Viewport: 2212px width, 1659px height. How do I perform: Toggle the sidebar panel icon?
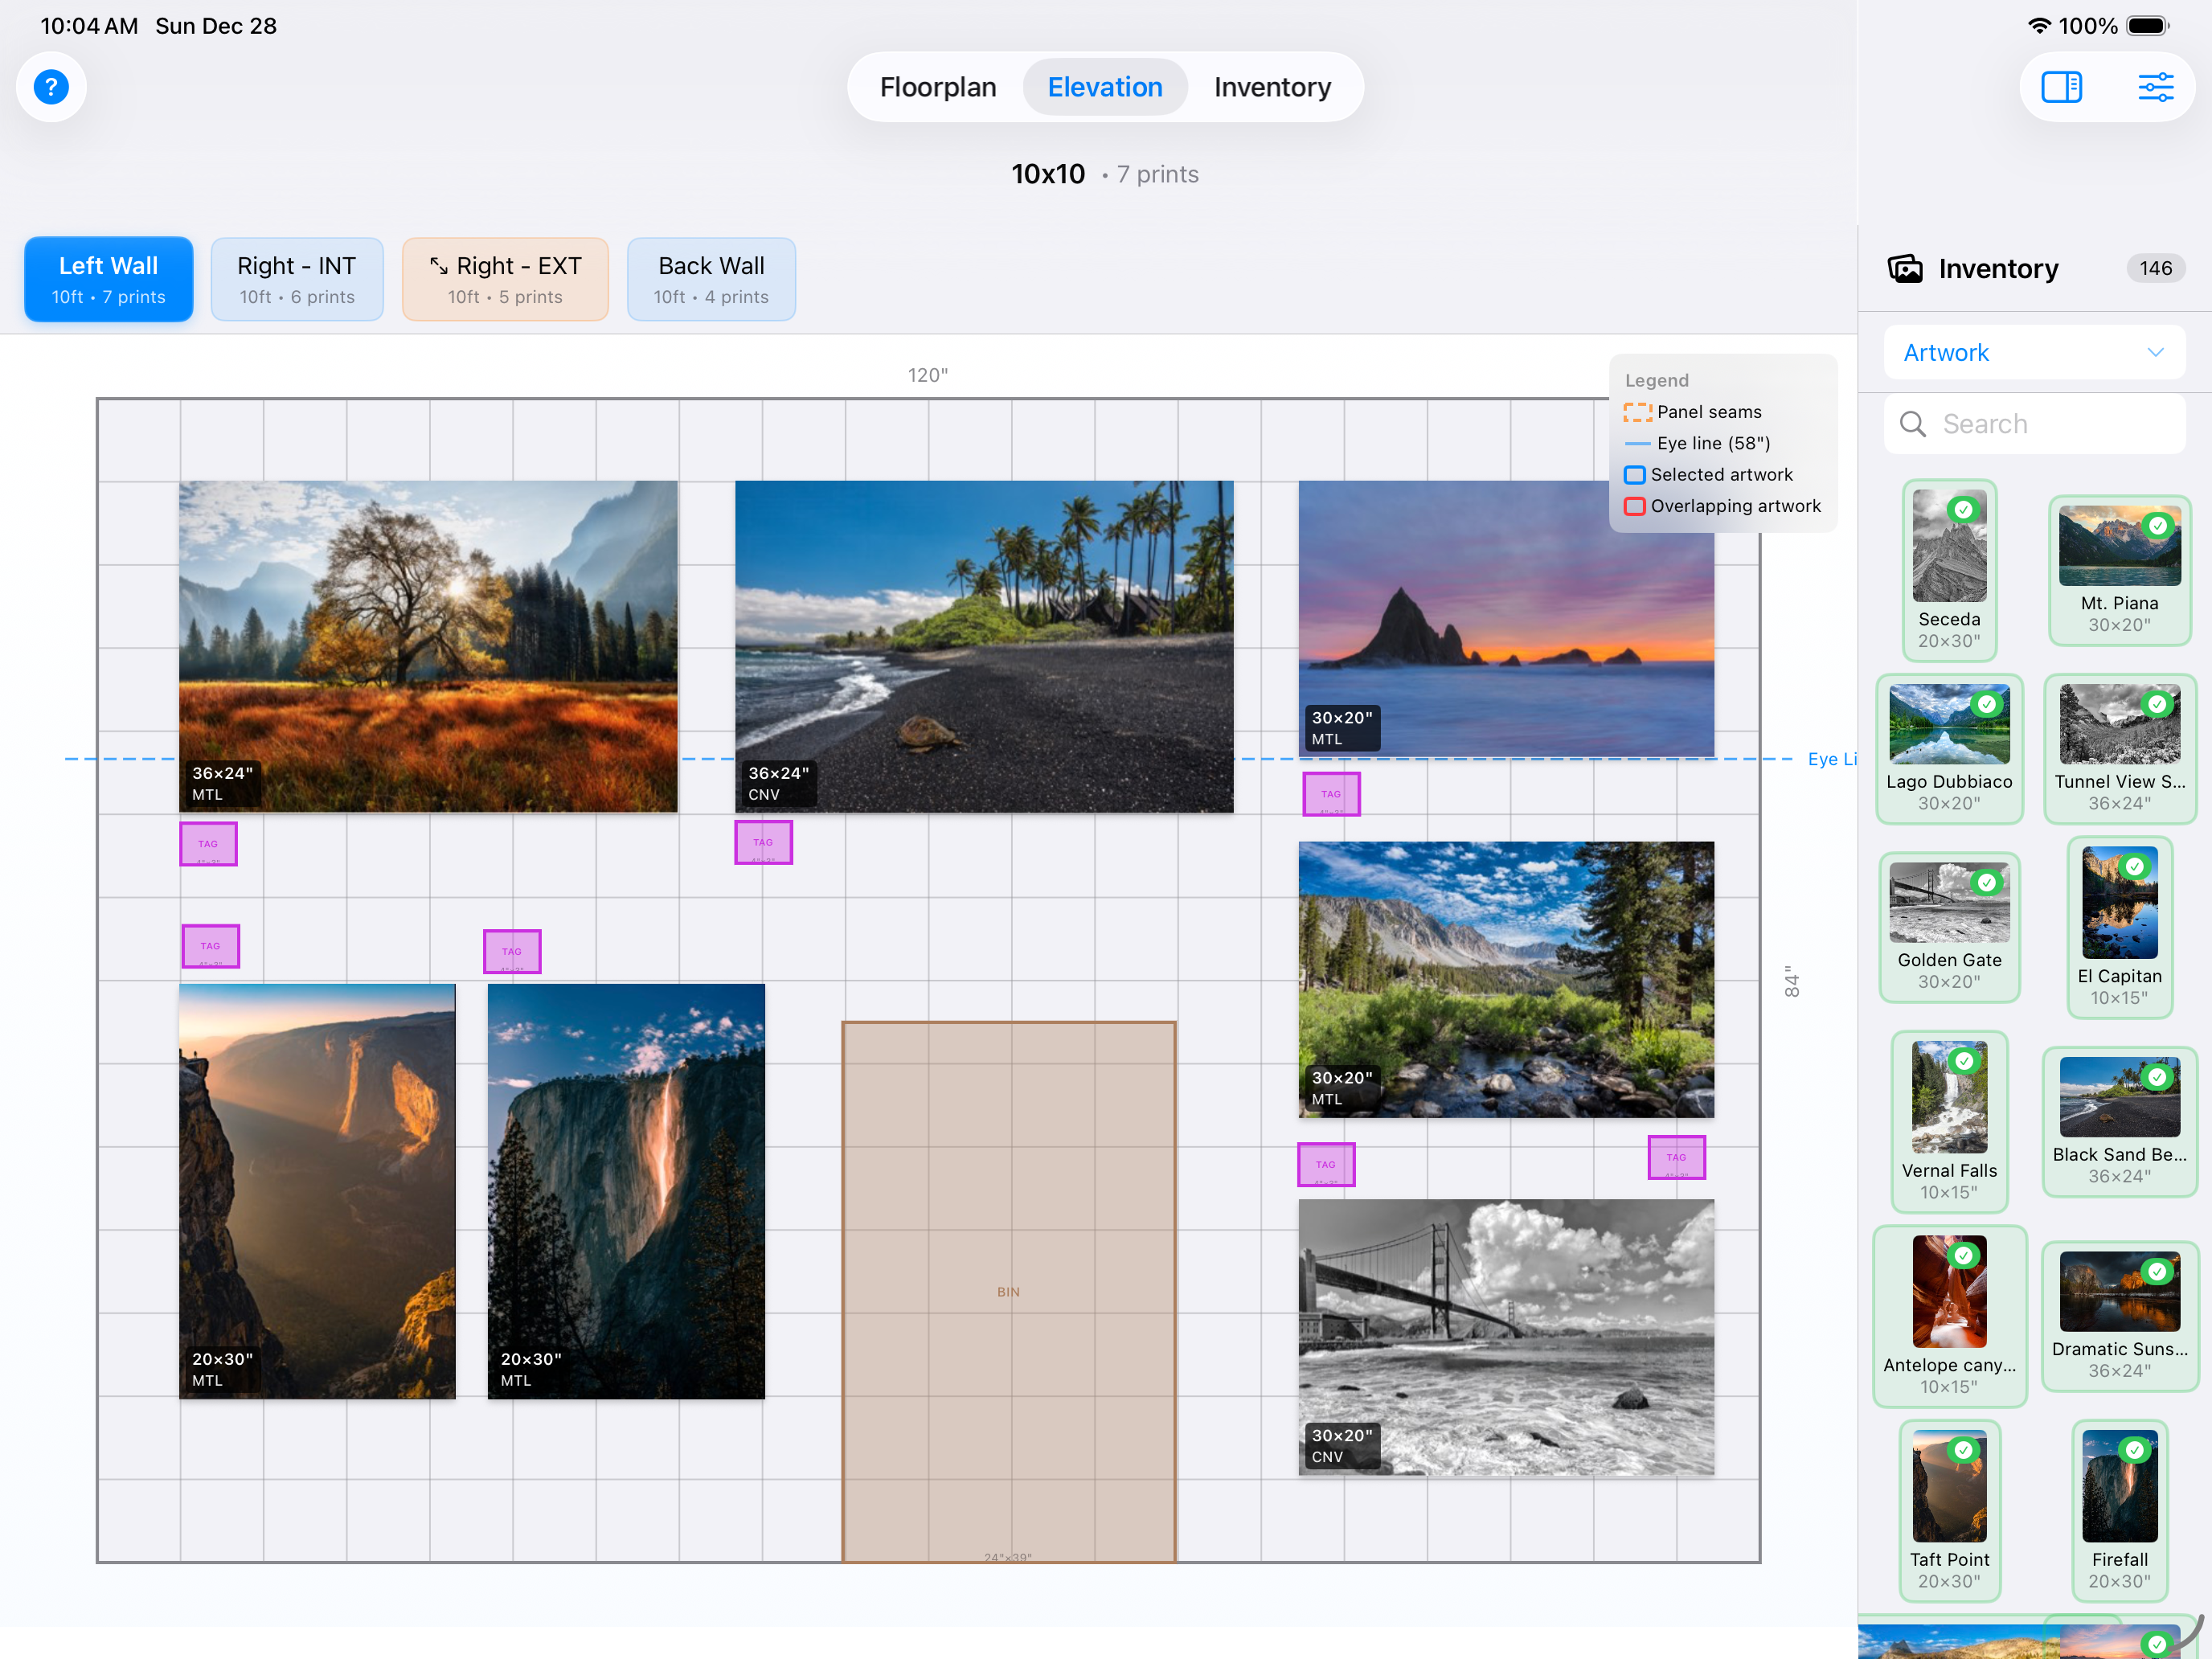[2061, 87]
